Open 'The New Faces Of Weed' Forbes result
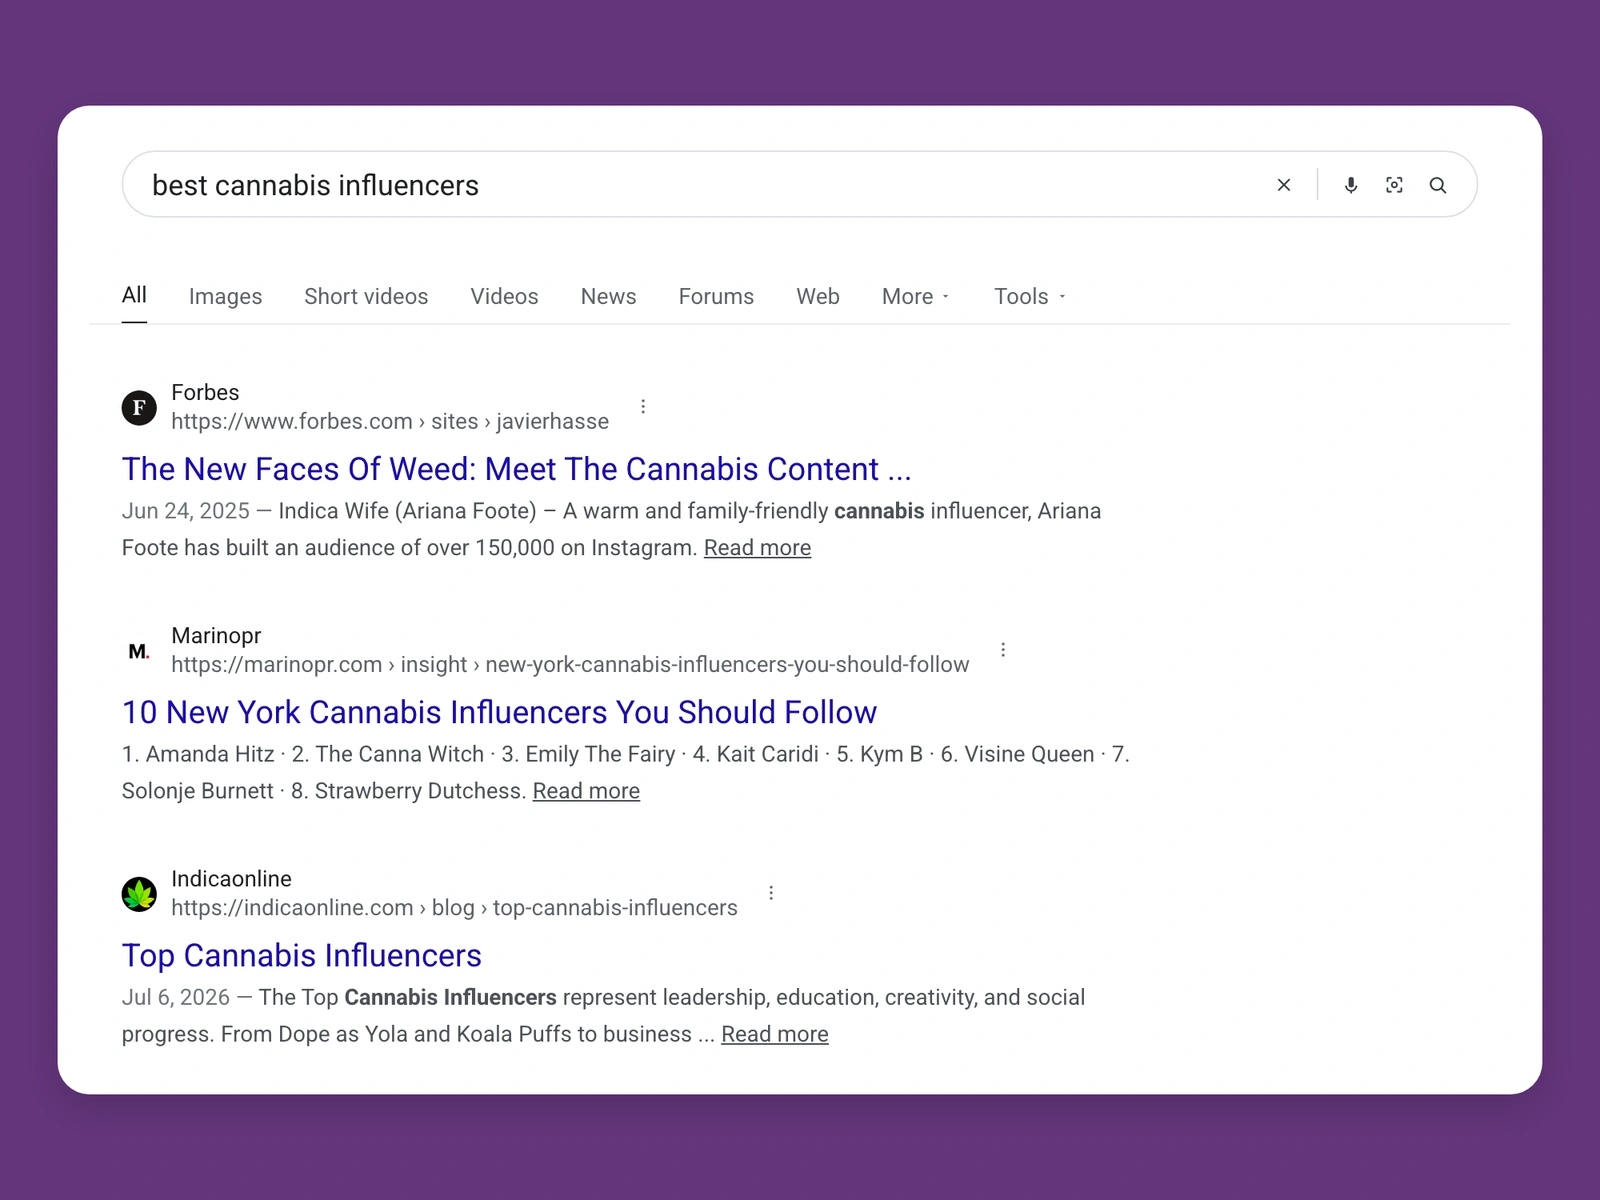Viewport: 1600px width, 1200px height. 516,469
